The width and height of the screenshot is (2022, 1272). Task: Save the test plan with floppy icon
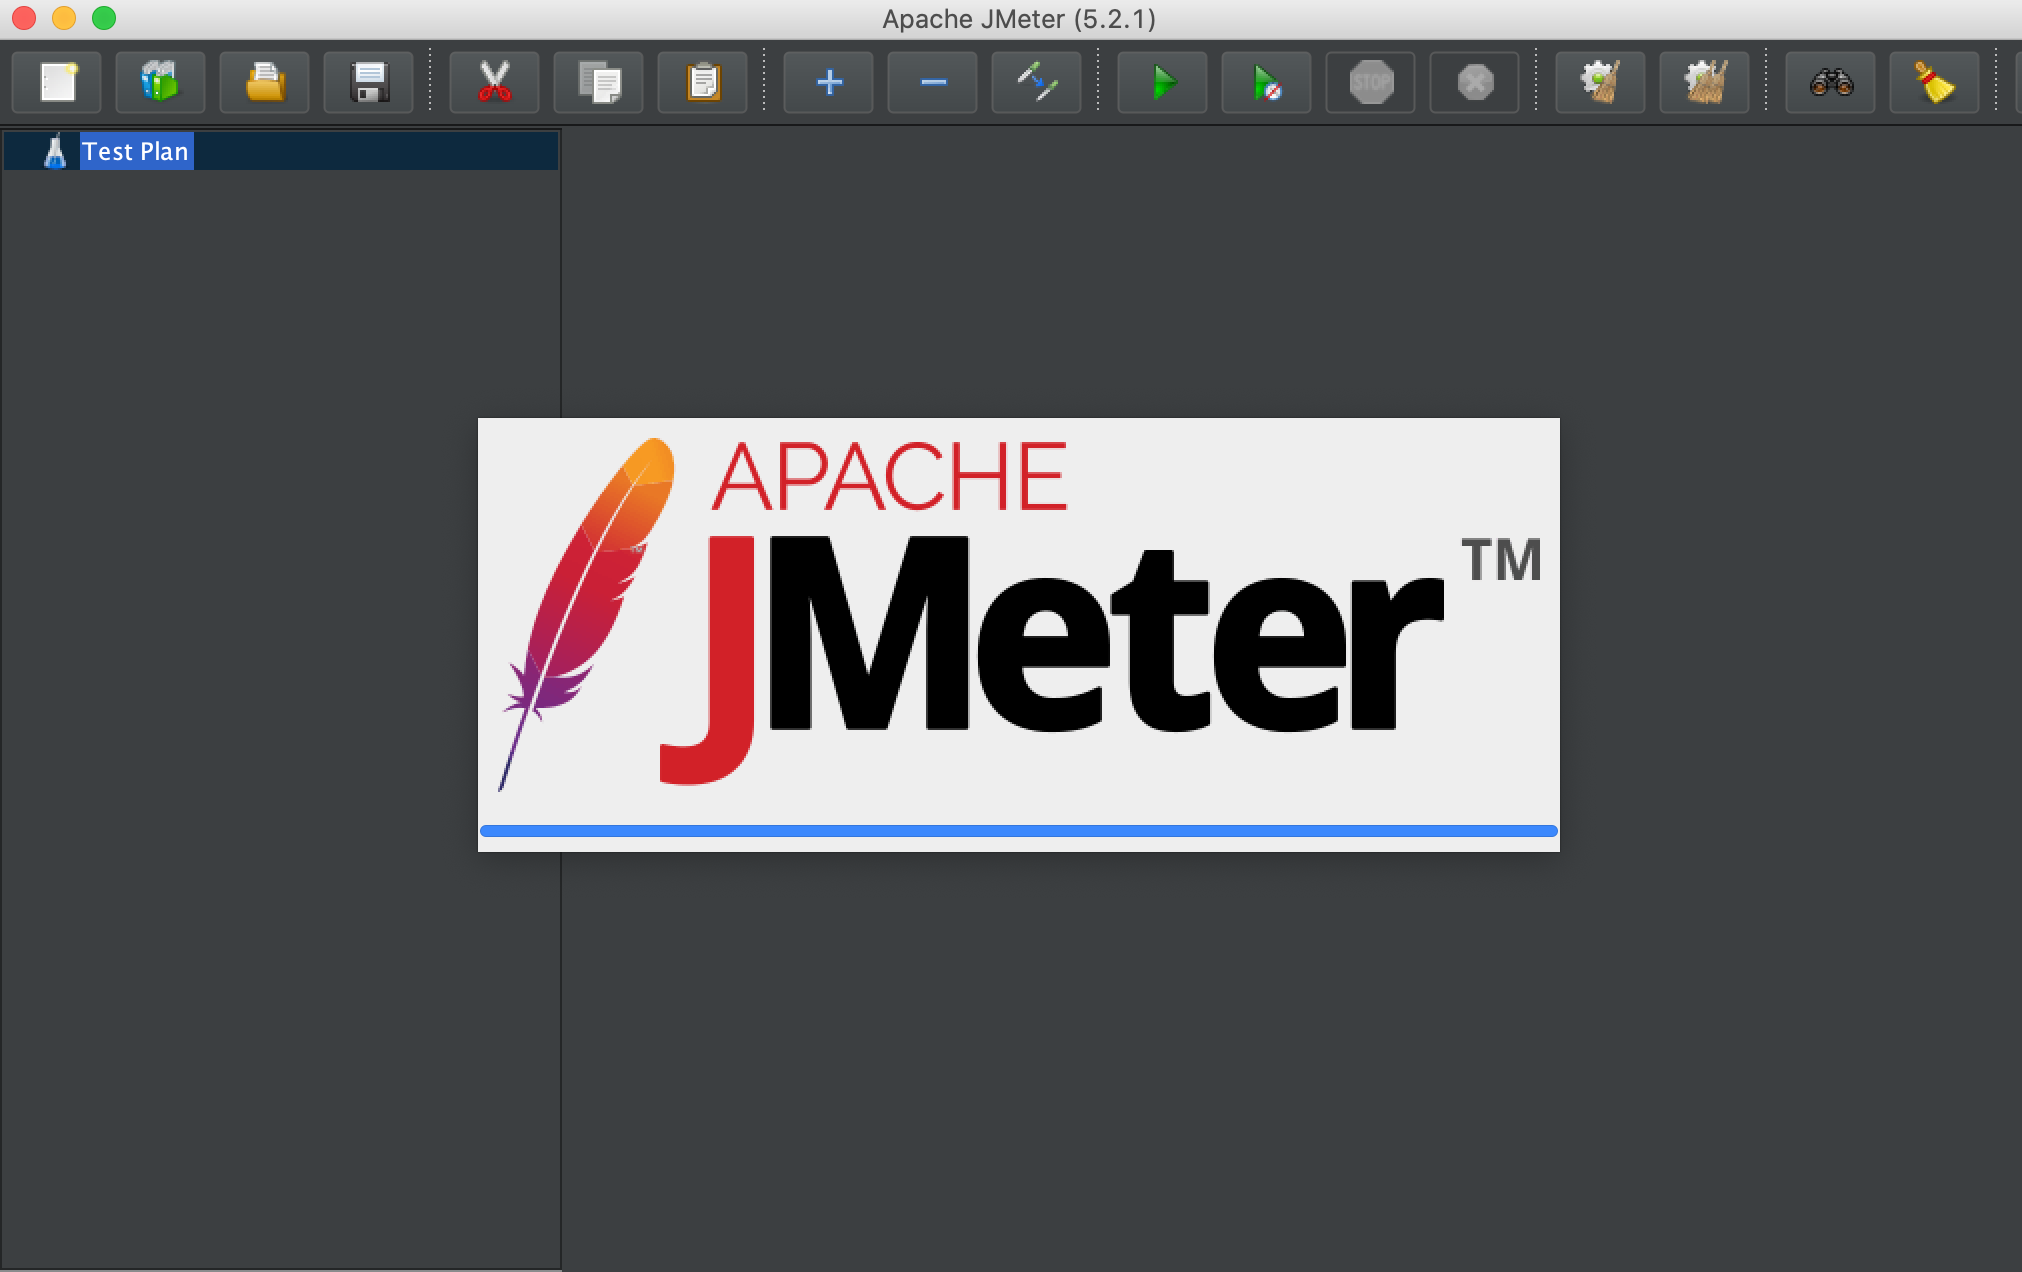369,82
